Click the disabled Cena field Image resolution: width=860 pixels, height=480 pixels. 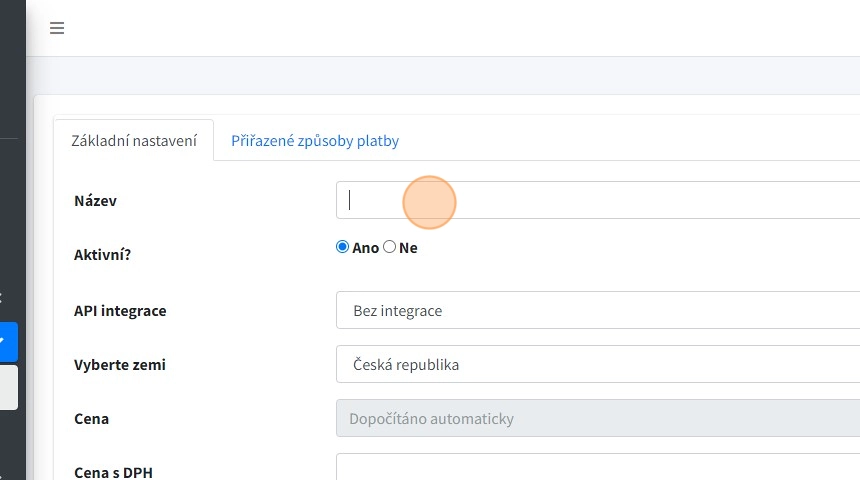click(598, 419)
